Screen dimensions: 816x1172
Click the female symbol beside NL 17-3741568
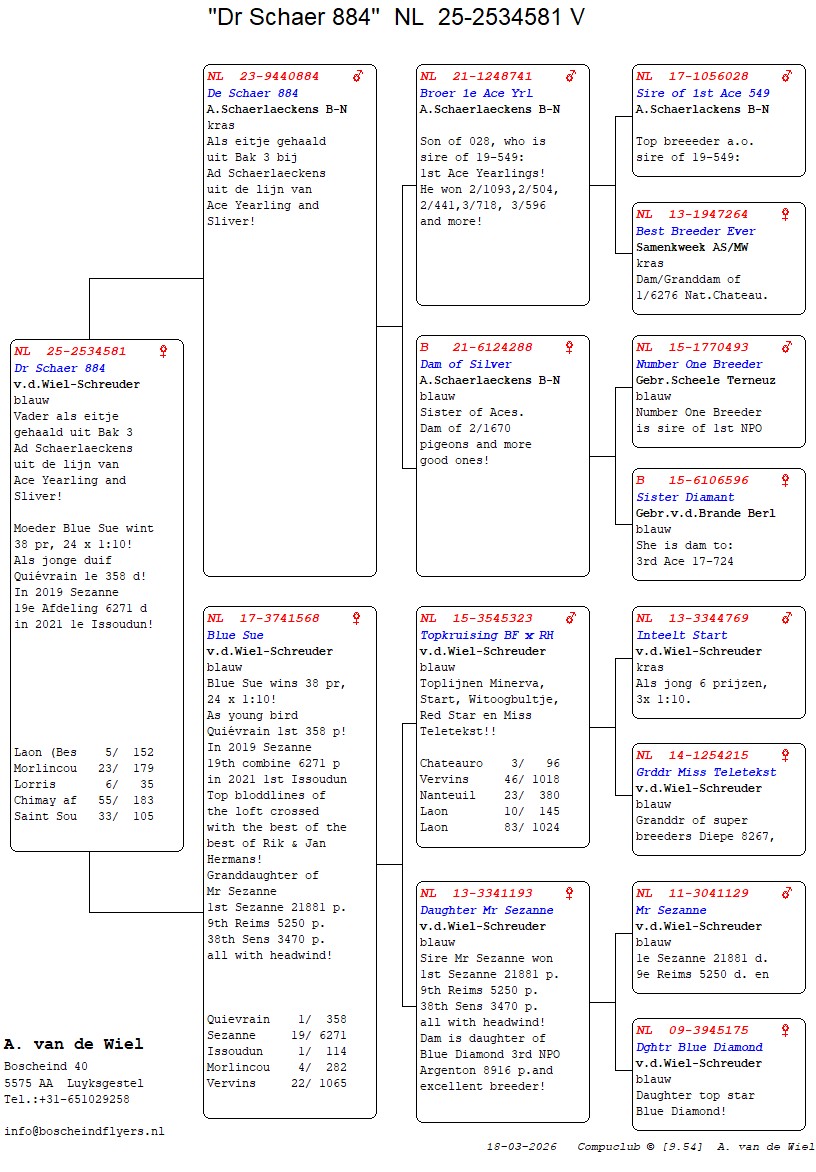point(358,619)
